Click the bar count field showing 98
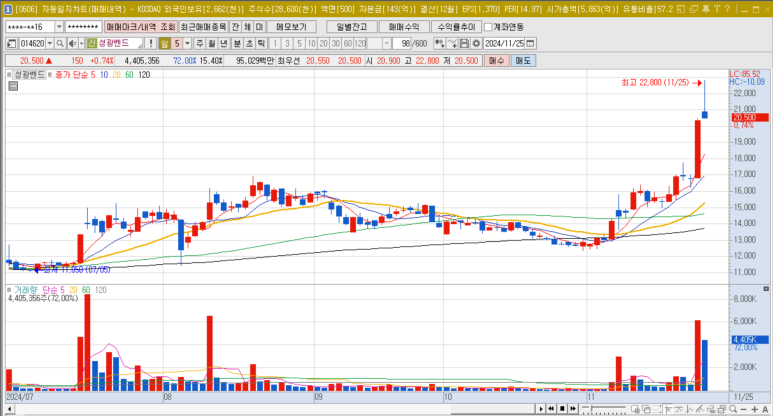This screenshot has width=773, height=416. pyautogui.click(x=402, y=43)
